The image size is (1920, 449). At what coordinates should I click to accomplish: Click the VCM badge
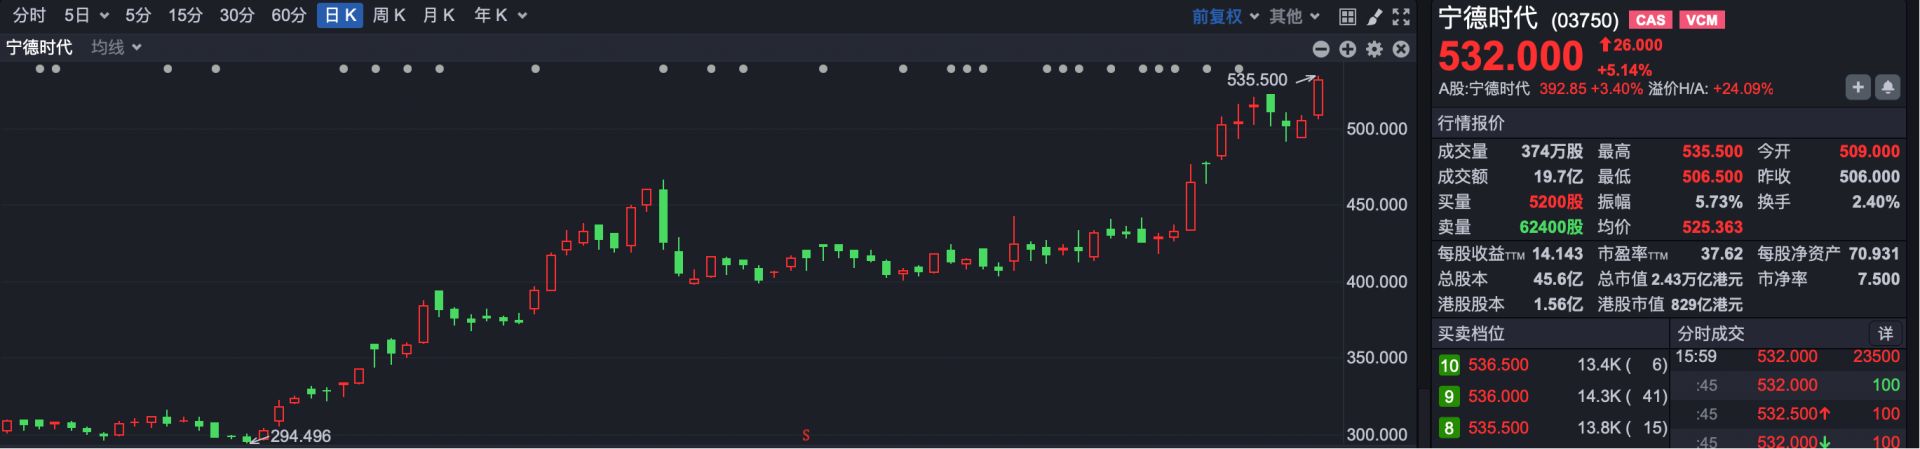point(1701,19)
